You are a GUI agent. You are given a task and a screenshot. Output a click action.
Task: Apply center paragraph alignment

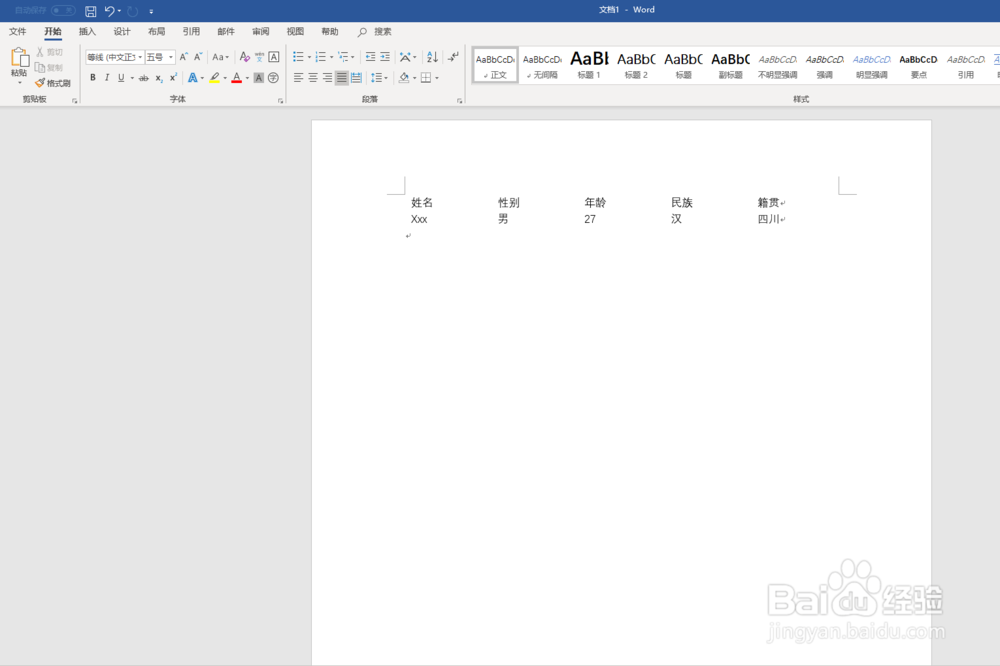point(313,78)
